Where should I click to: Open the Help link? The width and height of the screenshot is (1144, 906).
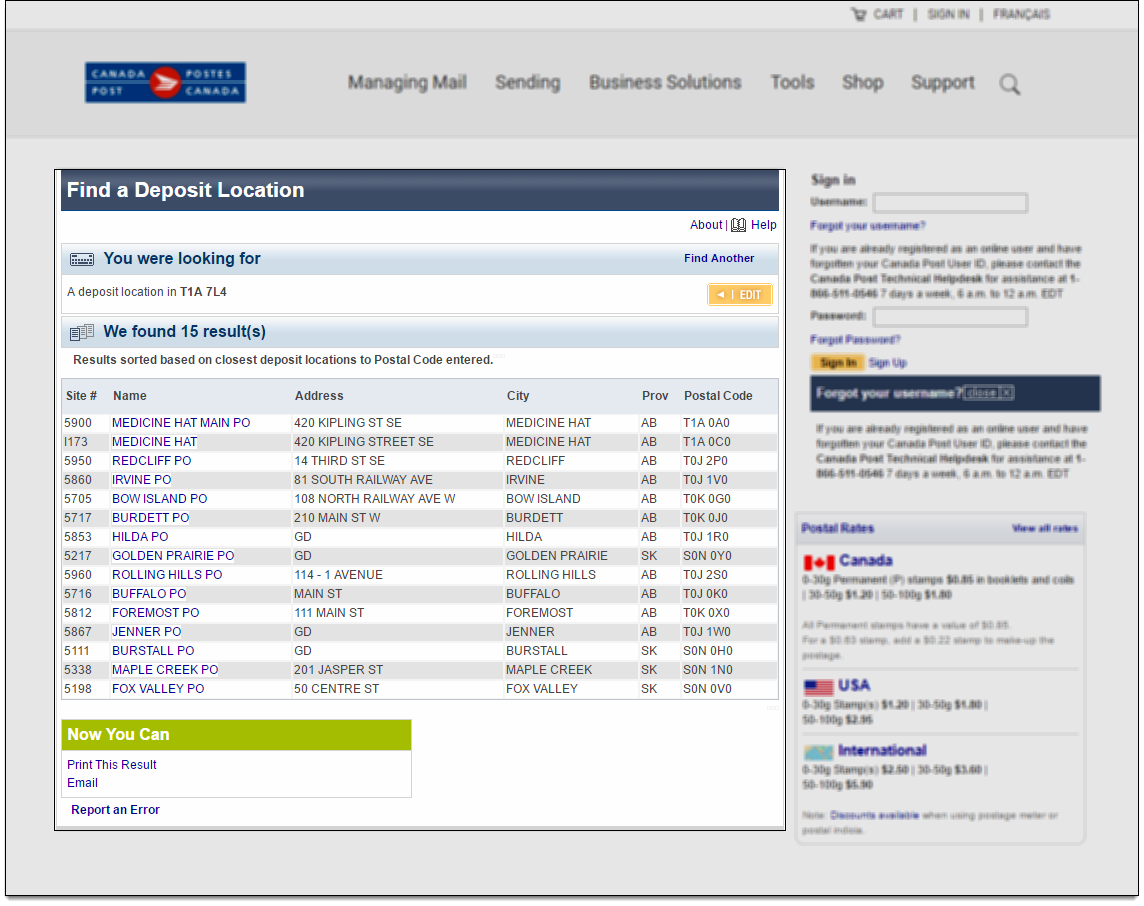(763, 225)
